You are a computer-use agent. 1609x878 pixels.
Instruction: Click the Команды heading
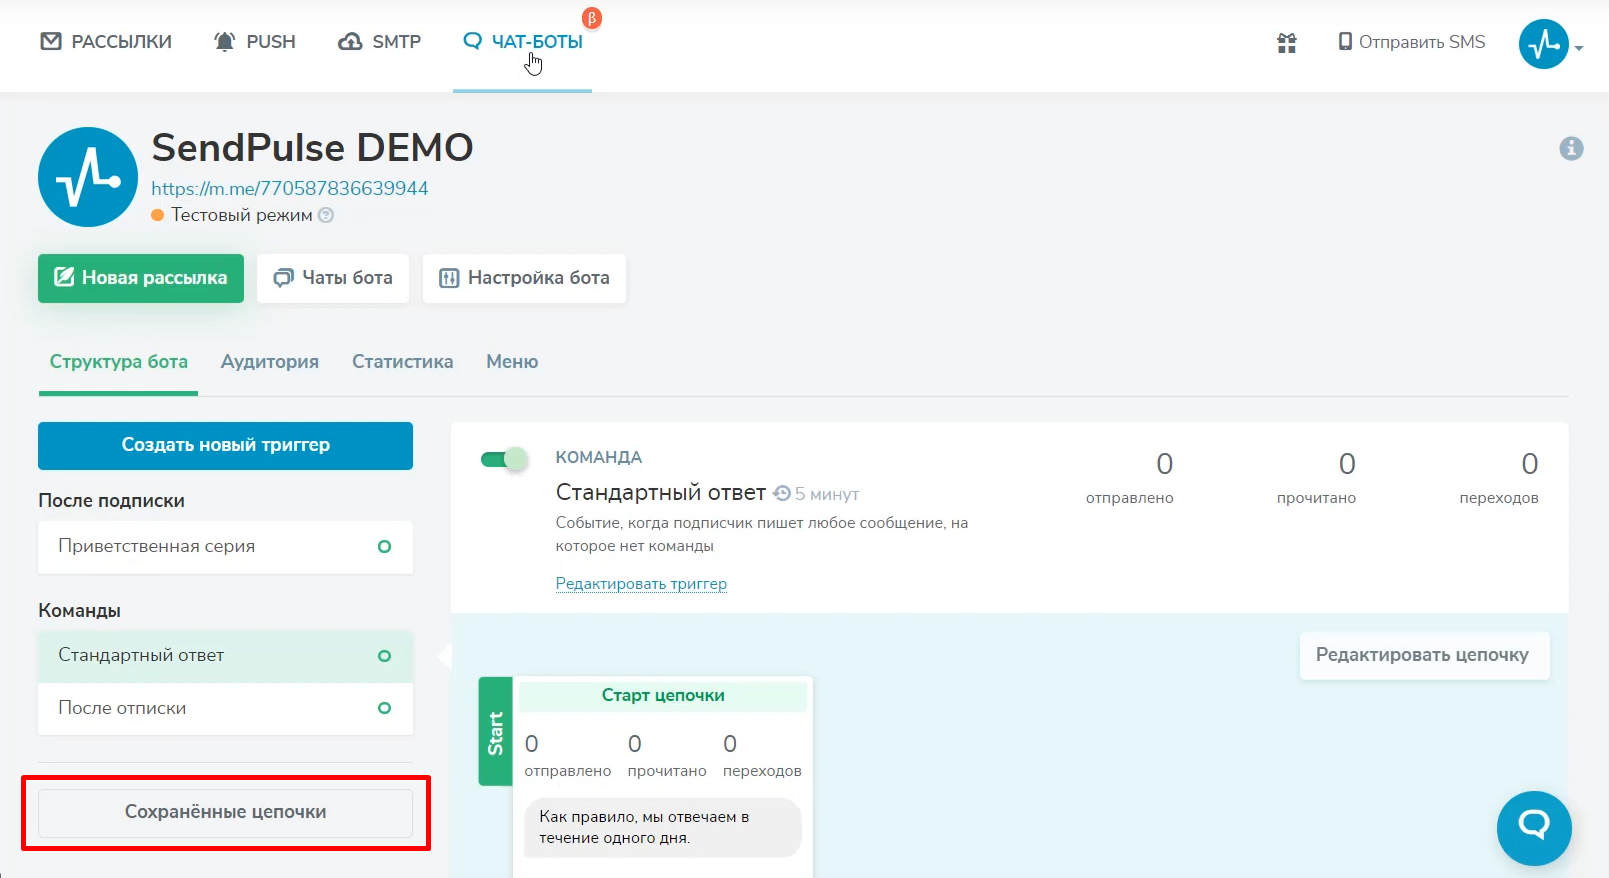[79, 611]
